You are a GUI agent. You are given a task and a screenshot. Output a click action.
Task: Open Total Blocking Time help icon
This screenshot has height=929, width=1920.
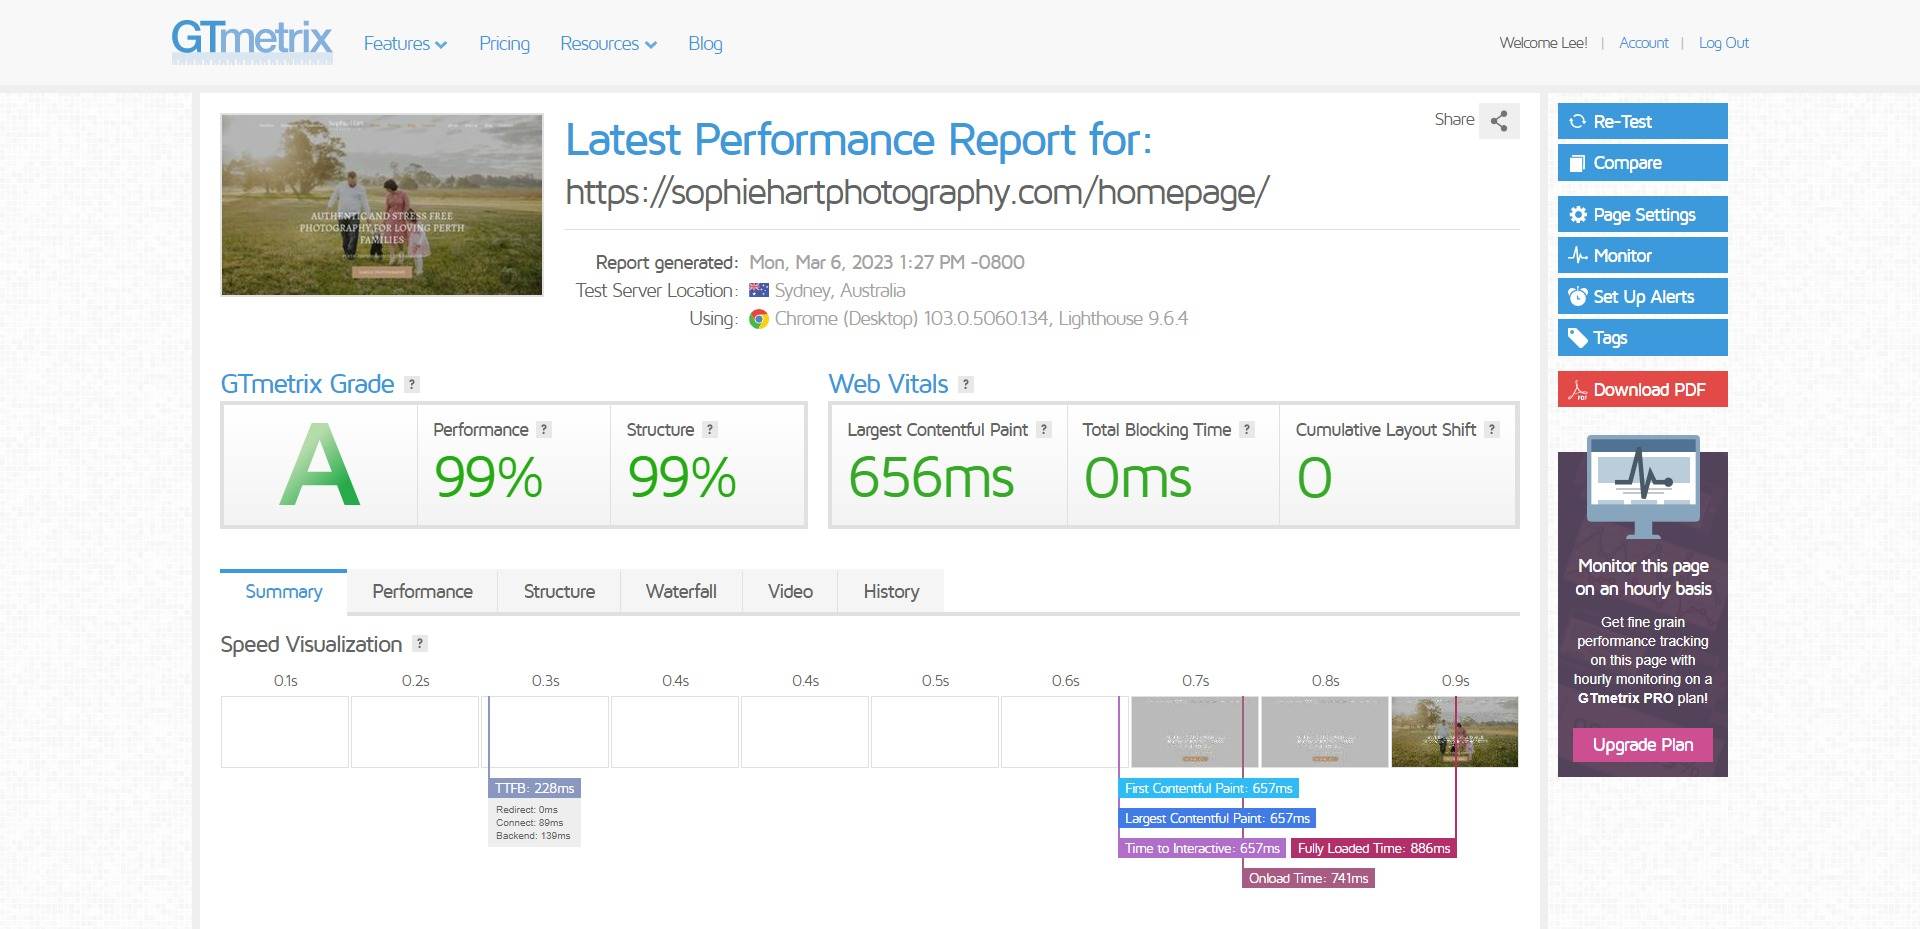1247,430
